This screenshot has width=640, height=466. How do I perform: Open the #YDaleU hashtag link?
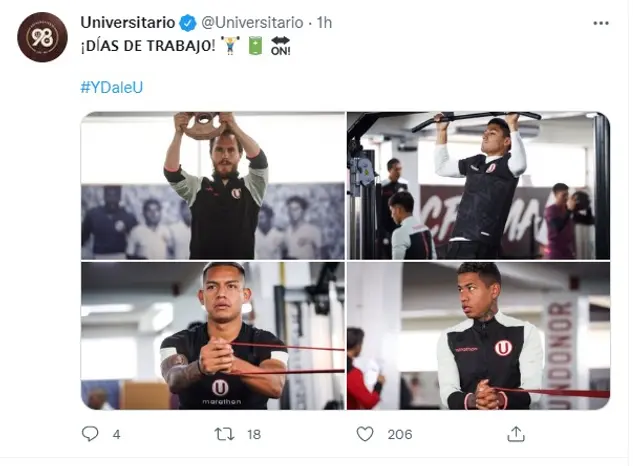pos(111,87)
